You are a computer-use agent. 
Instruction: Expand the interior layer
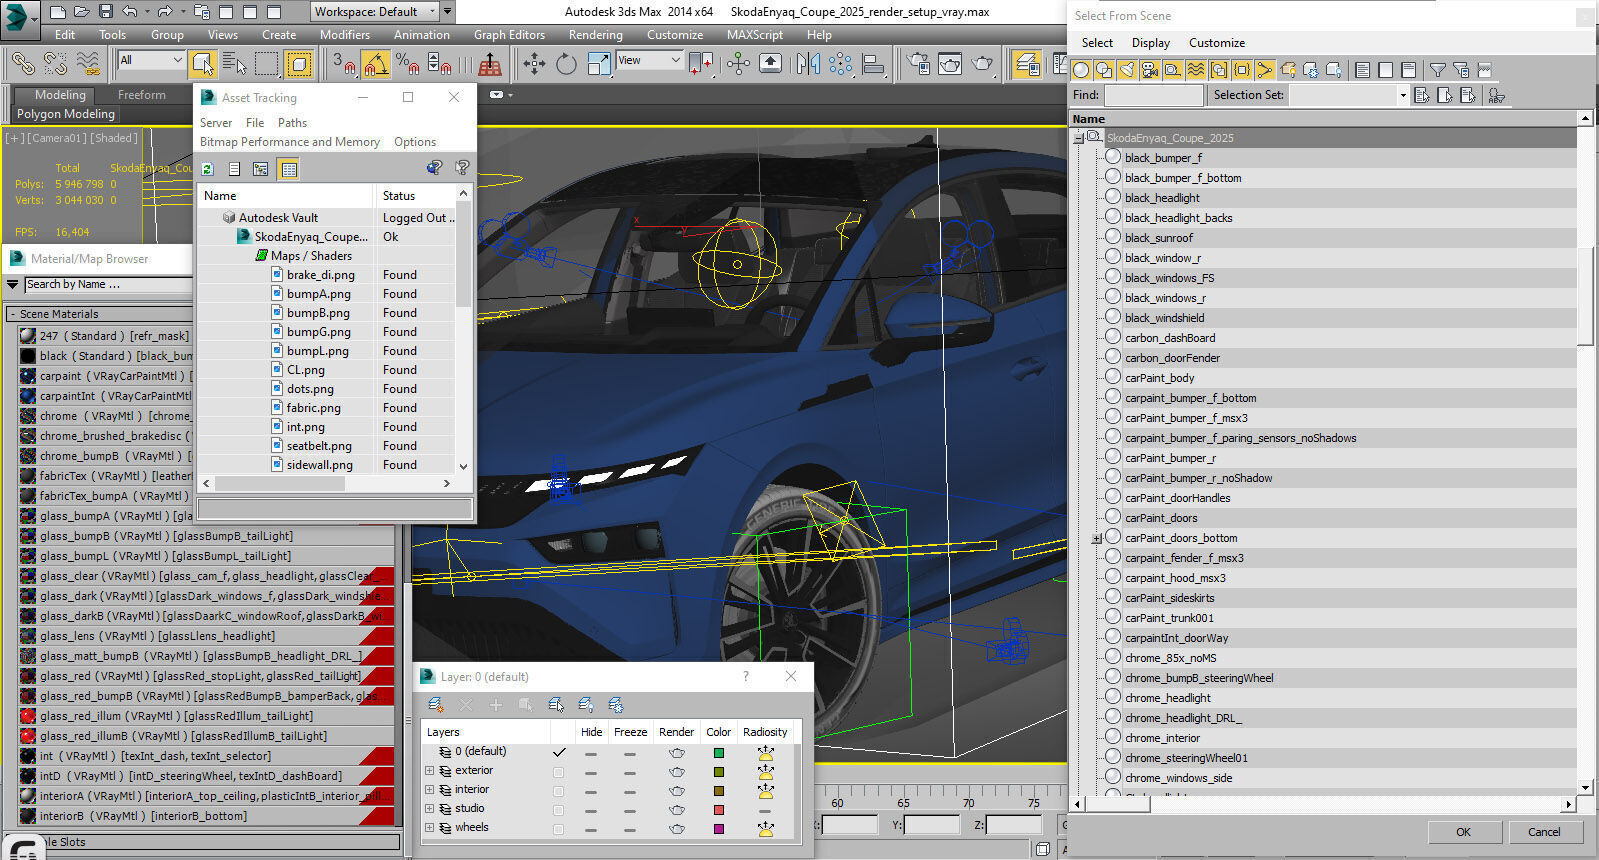pyautogui.click(x=430, y=790)
